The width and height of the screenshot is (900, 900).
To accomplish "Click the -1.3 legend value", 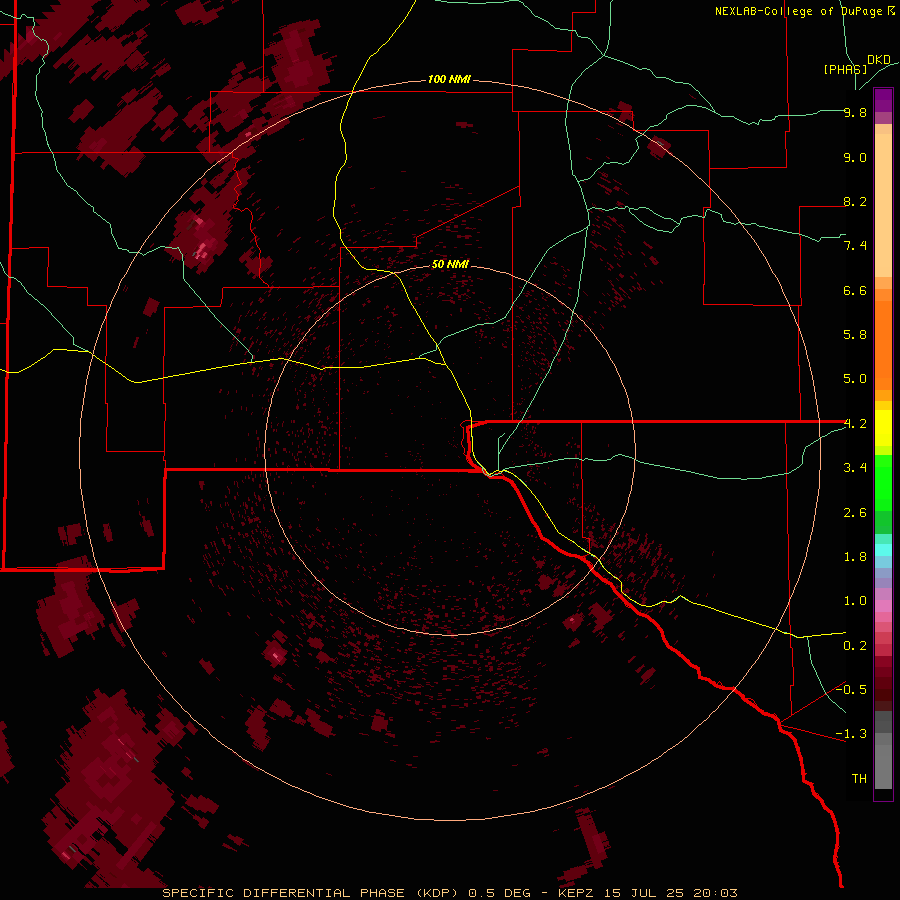I will click(x=851, y=734).
